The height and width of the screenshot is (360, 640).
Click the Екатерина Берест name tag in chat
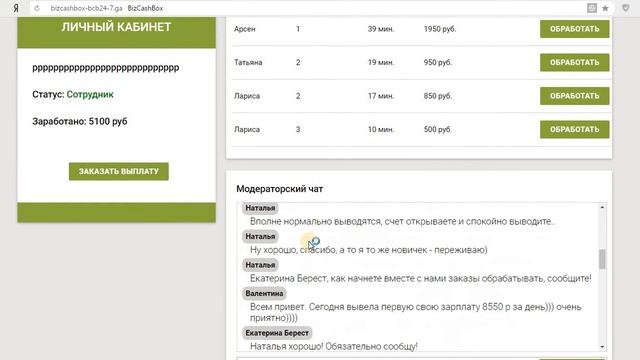tap(277, 333)
